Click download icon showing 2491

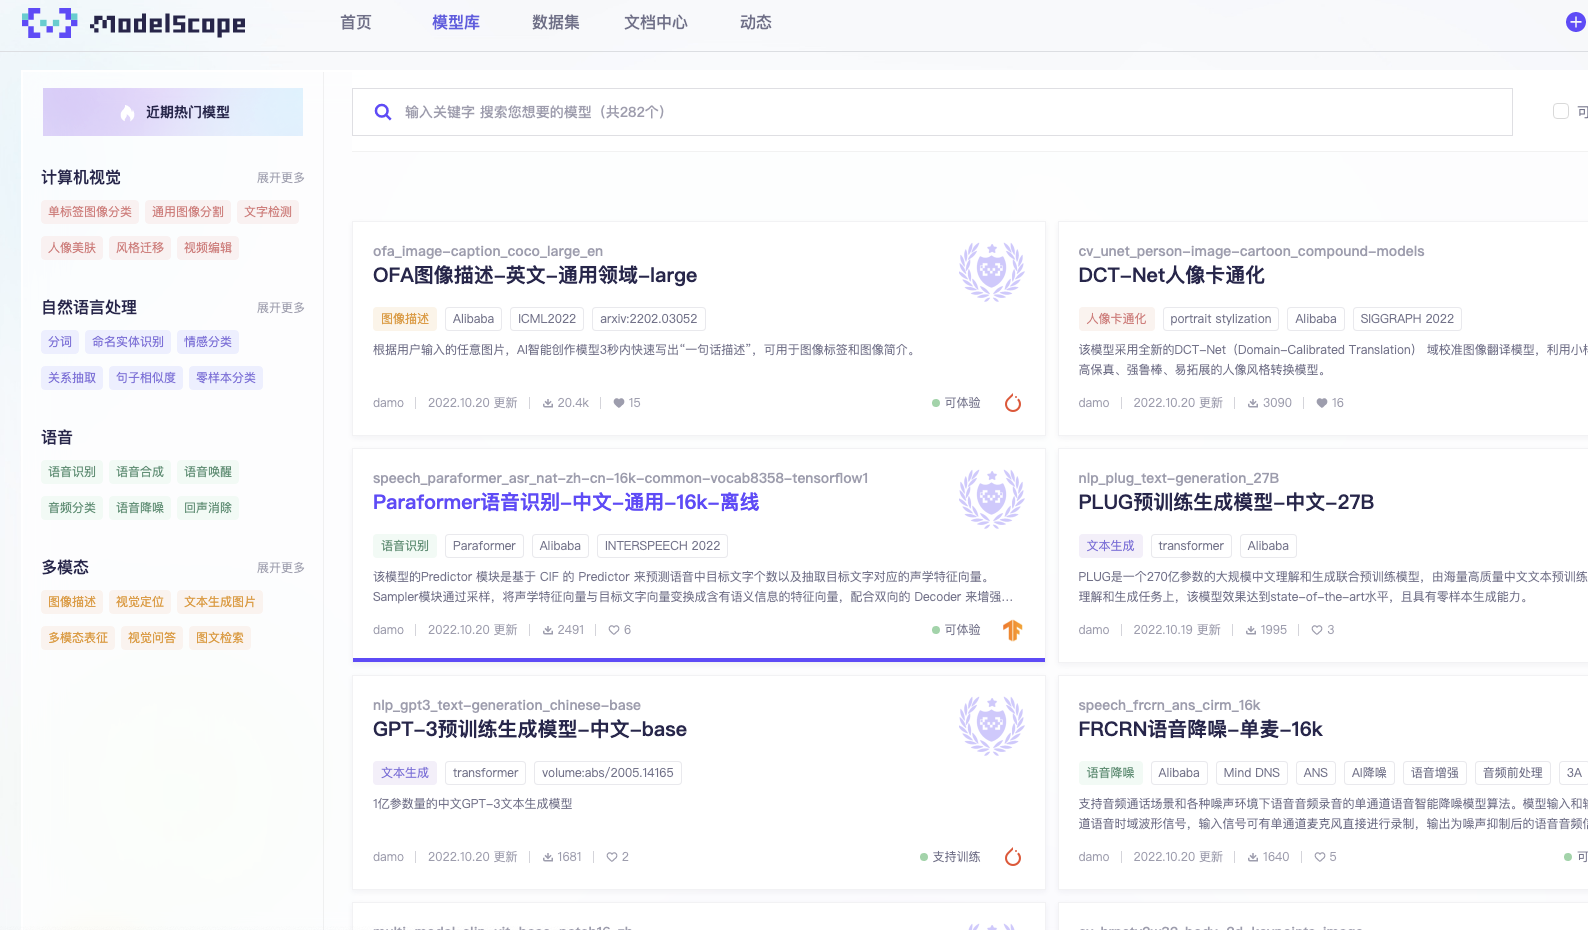pos(548,630)
